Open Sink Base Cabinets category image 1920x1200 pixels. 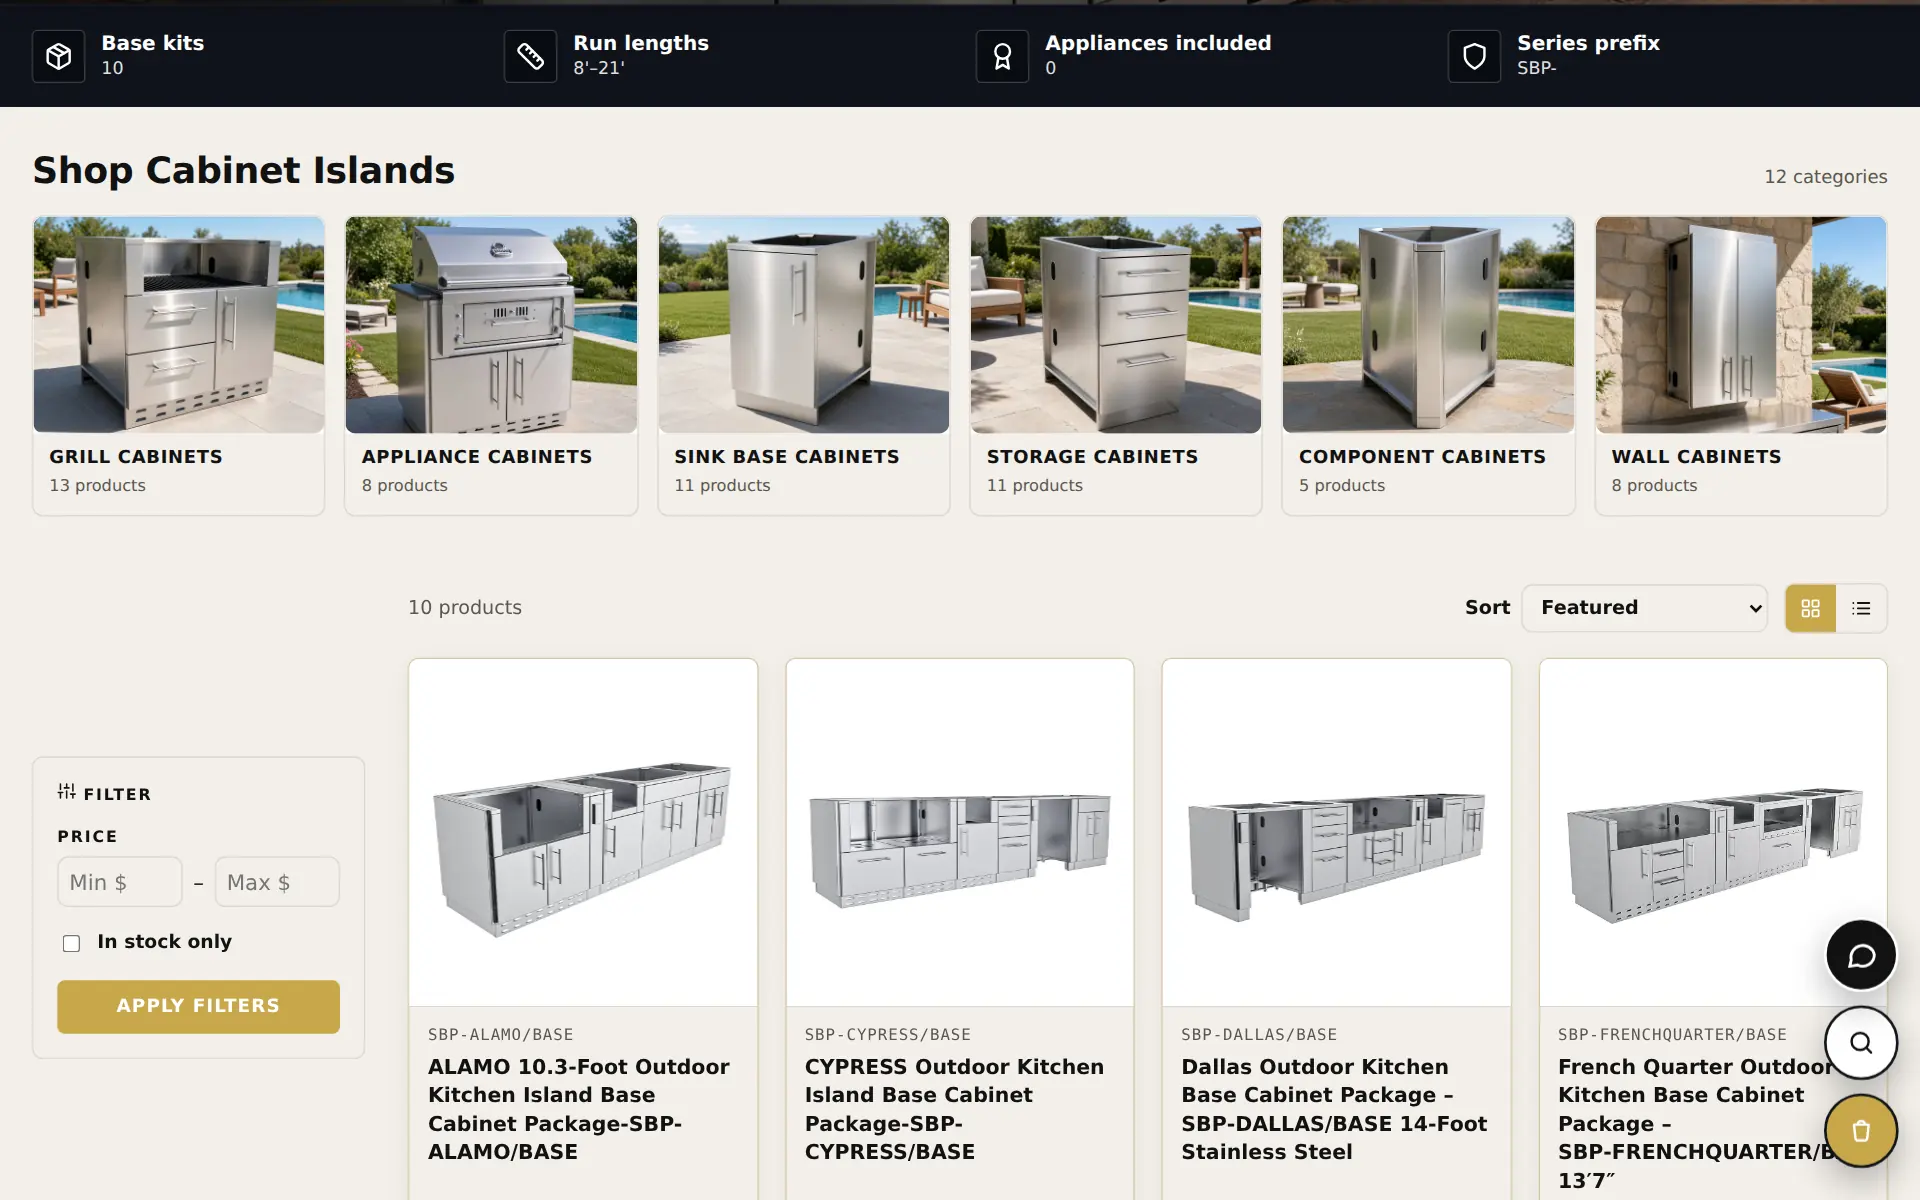tap(804, 325)
